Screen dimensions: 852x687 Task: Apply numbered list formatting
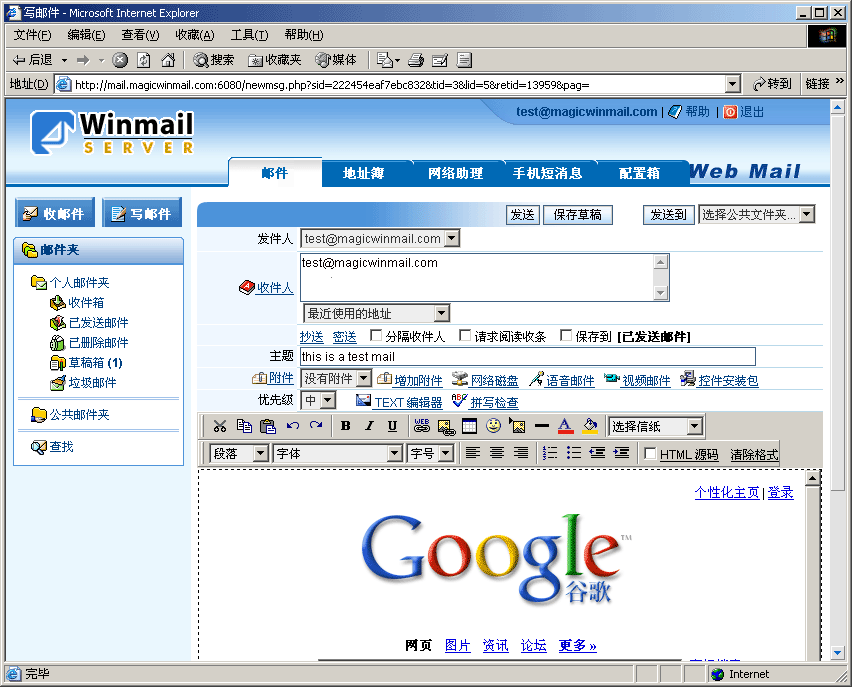tap(550, 453)
